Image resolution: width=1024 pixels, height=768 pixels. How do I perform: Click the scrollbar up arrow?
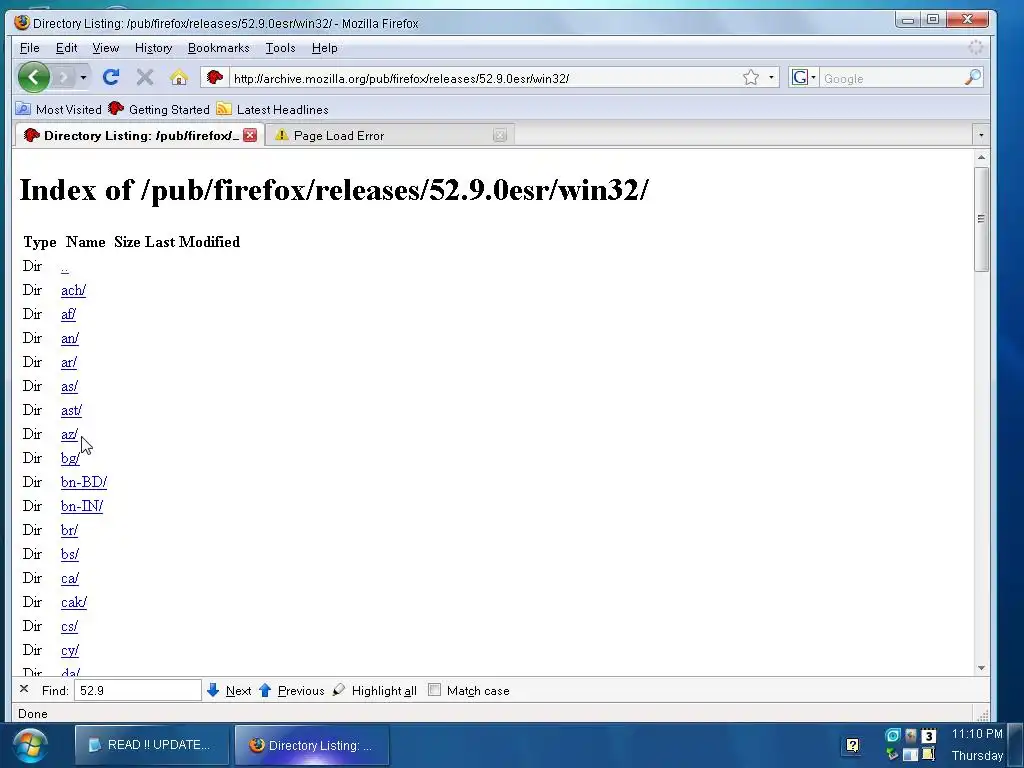click(981, 157)
